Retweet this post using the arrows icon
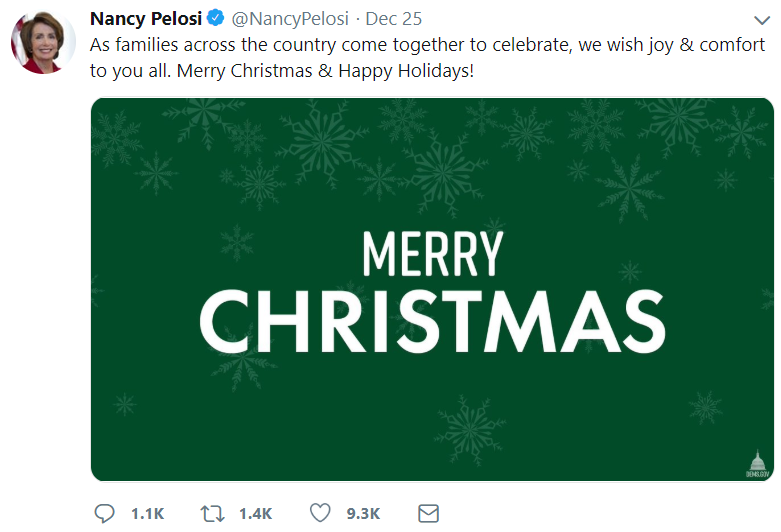 tap(212, 513)
